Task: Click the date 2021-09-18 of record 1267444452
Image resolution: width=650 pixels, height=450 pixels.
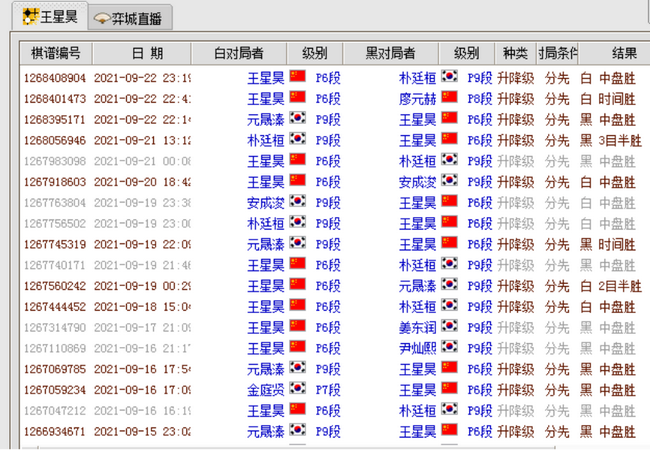Action: [x=125, y=307]
